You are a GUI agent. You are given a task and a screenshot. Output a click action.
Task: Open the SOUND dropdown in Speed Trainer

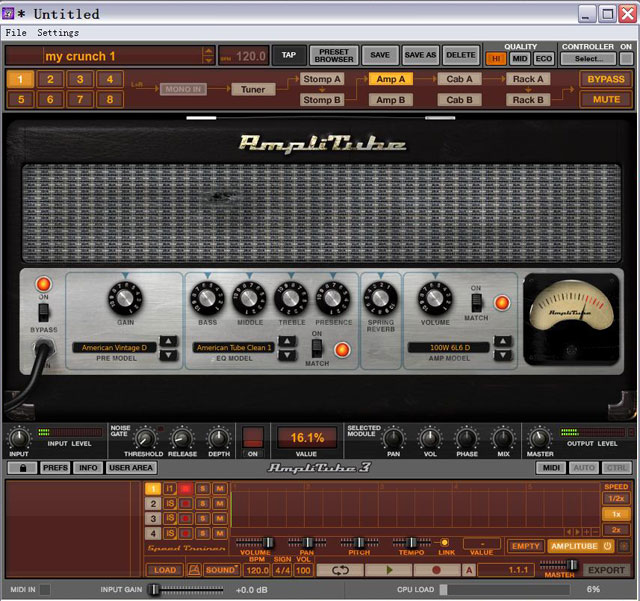tap(222, 570)
